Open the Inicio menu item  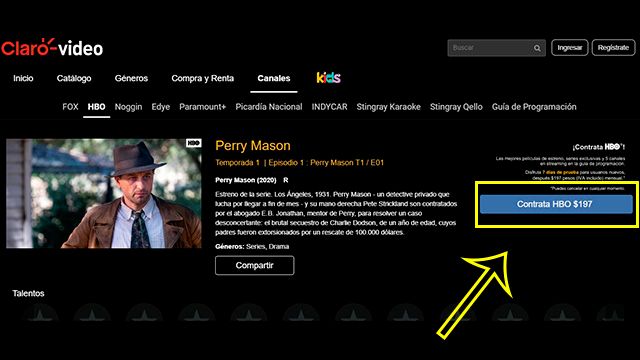pos(23,78)
